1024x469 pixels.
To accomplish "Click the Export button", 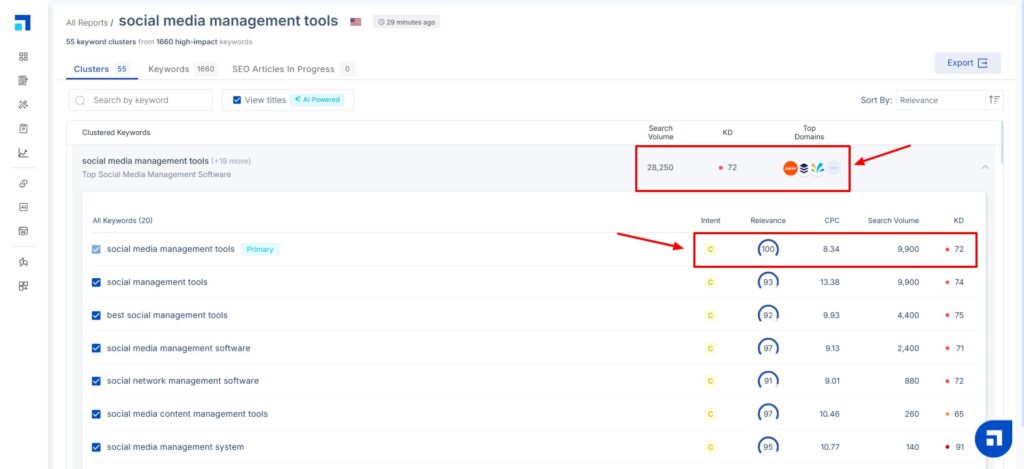I will [966, 63].
